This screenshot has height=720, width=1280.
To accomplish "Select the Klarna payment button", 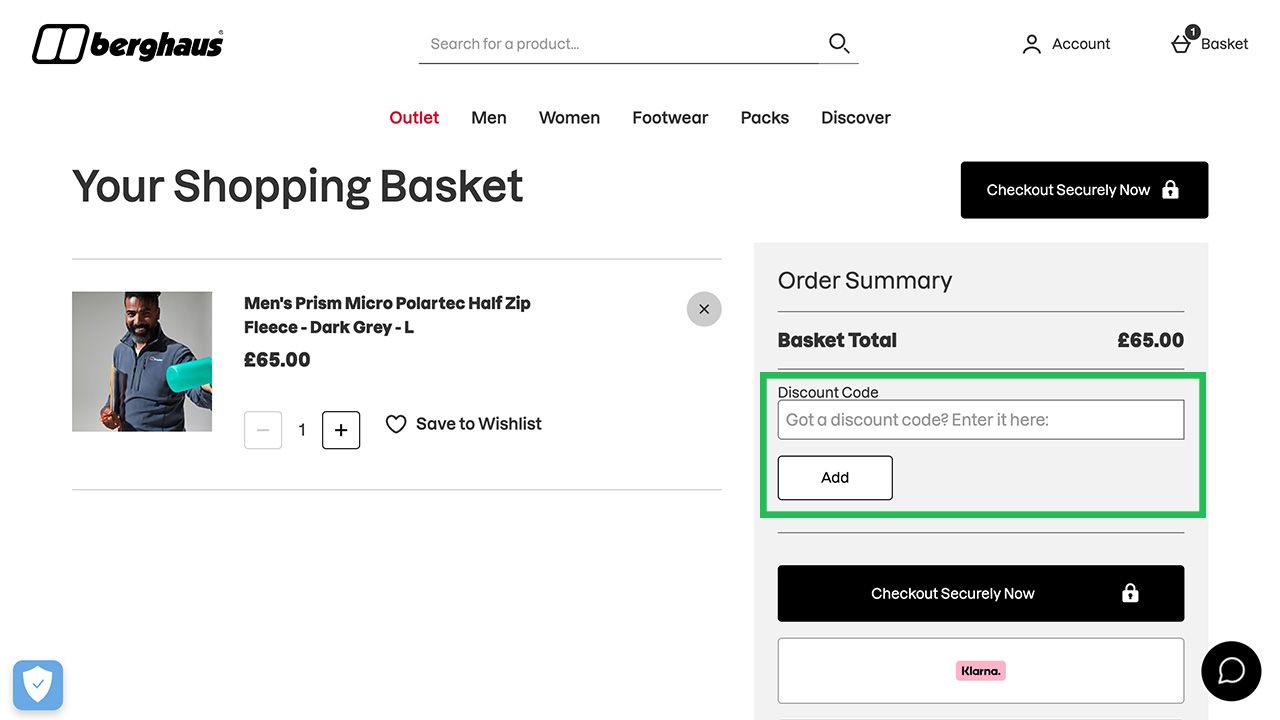I will pos(980,671).
